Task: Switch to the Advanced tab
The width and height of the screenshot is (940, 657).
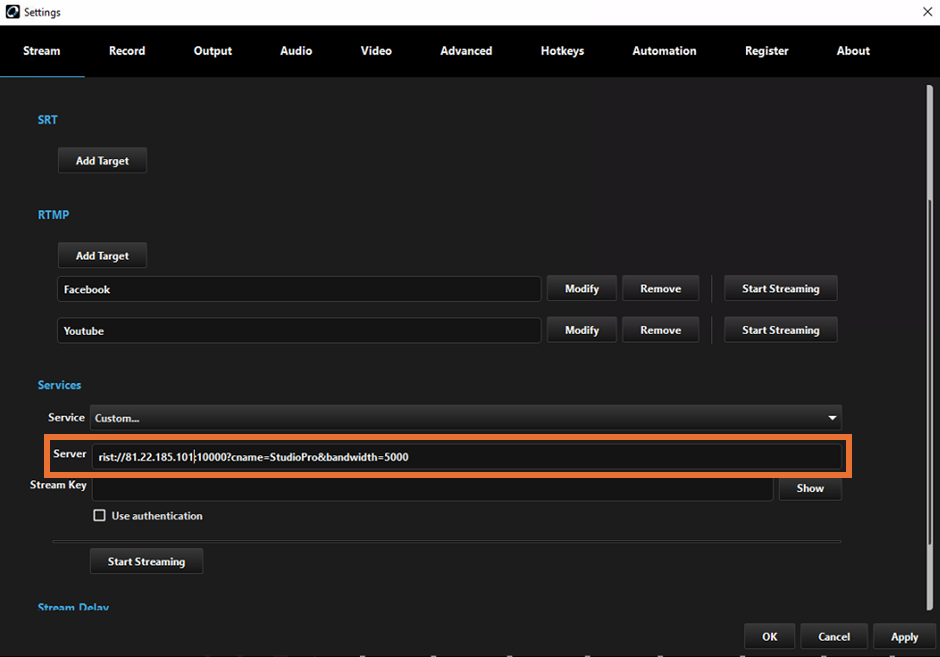Action: [x=466, y=50]
